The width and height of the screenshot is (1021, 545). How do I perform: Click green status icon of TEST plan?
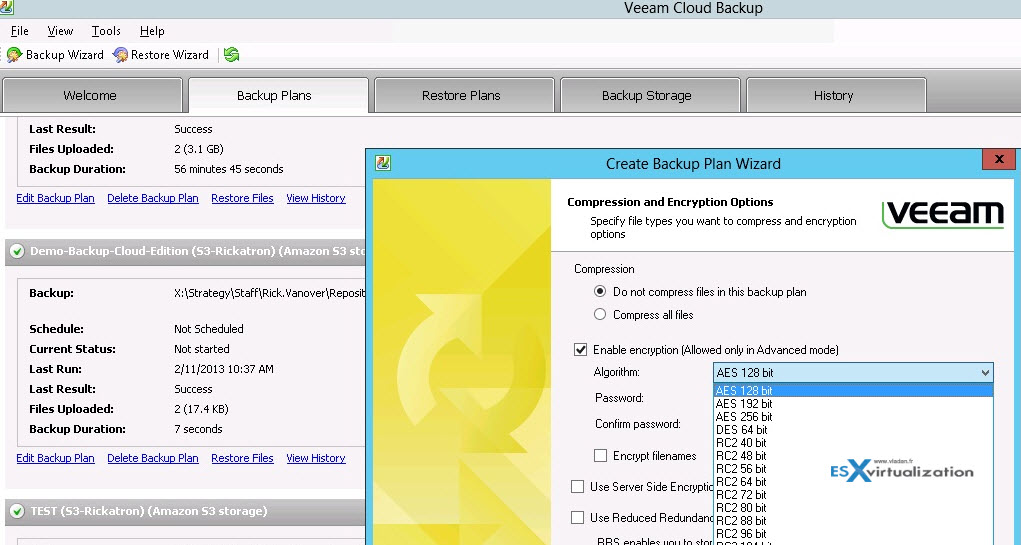coord(18,511)
